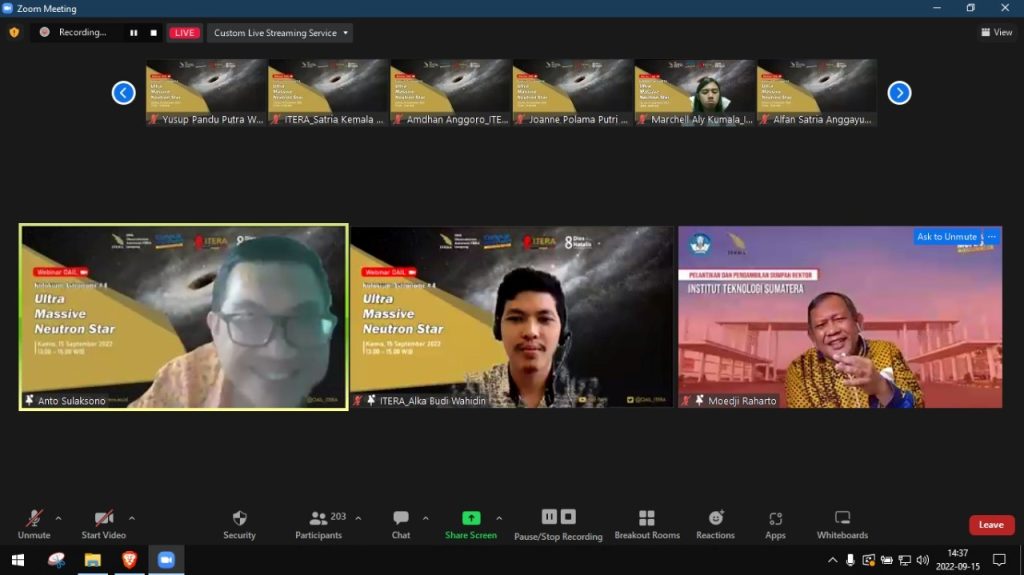Open Whiteboards

click(x=842, y=525)
